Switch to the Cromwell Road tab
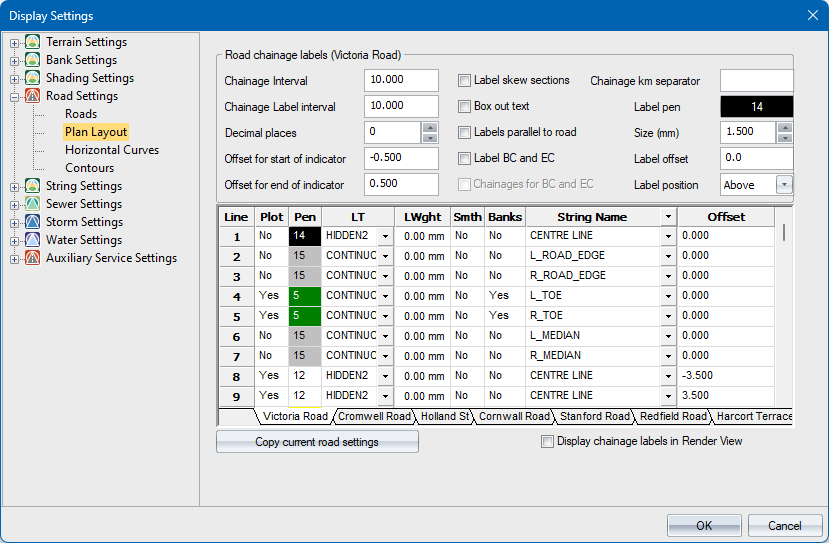This screenshot has width=829, height=543. coord(374,416)
